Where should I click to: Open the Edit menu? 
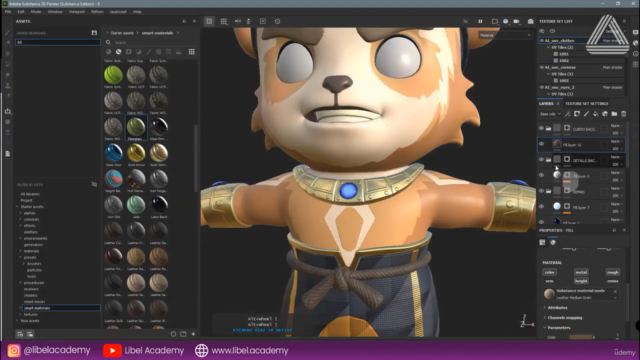(20, 12)
